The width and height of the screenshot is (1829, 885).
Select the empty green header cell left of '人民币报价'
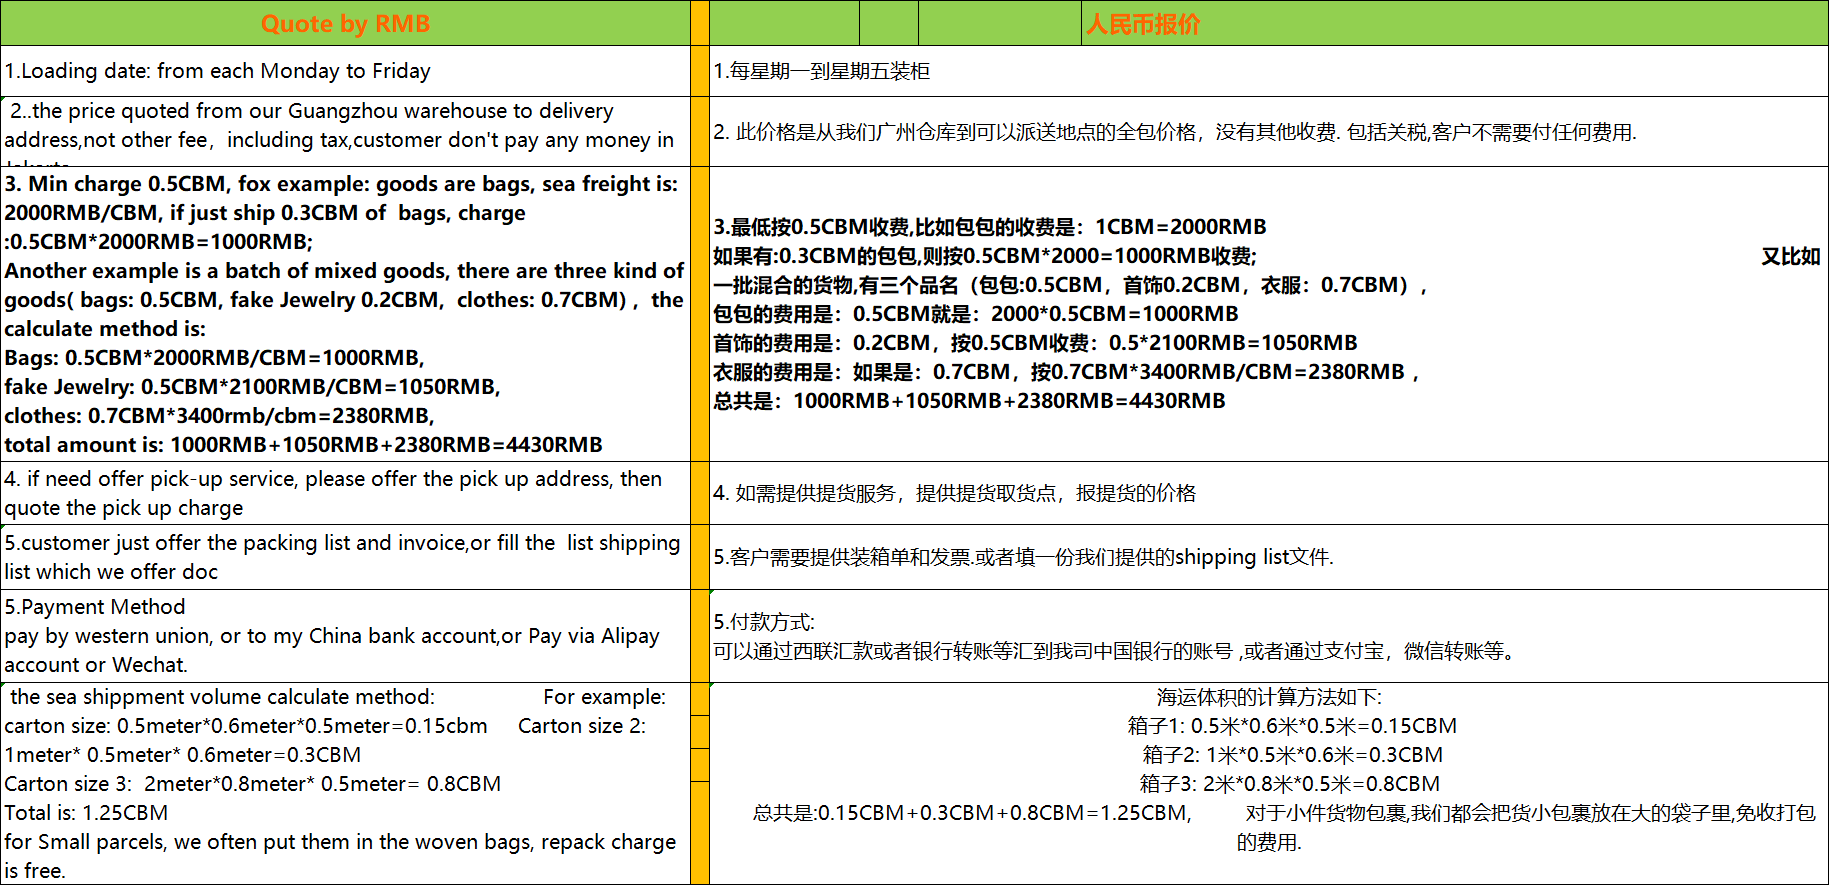[x=1000, y=23]
